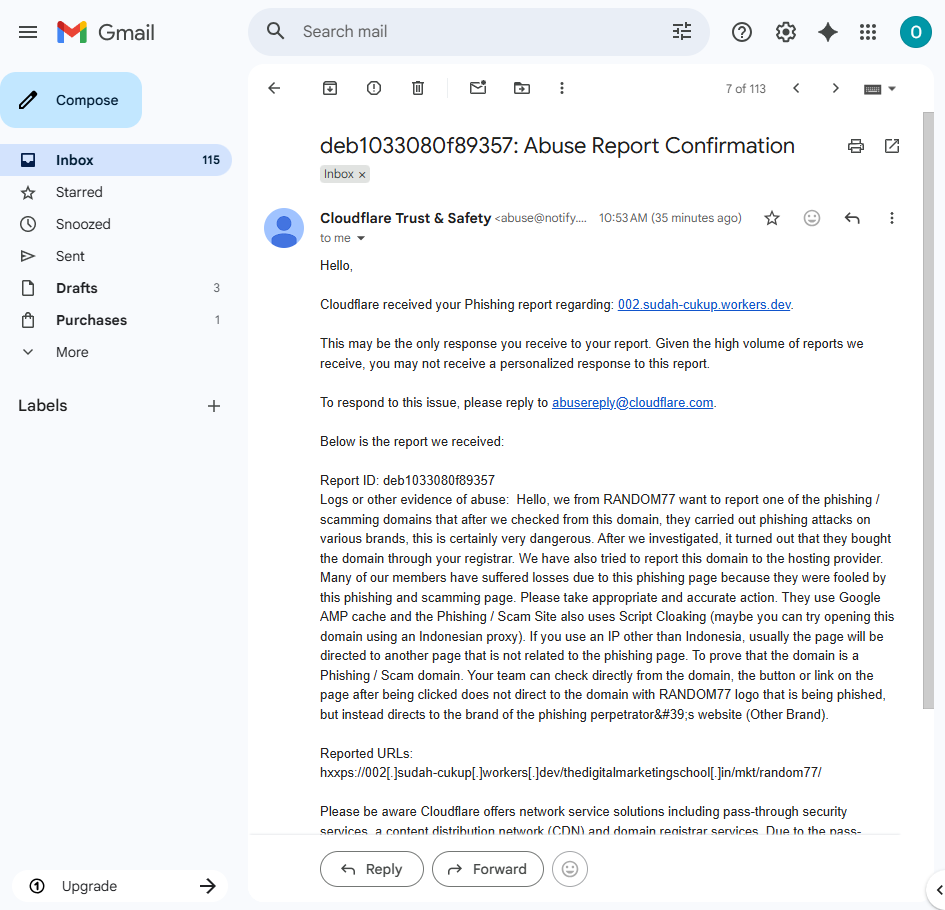Open the Inbox folder
The width and height of the screenshot is (945, 910).
point(116,160)
